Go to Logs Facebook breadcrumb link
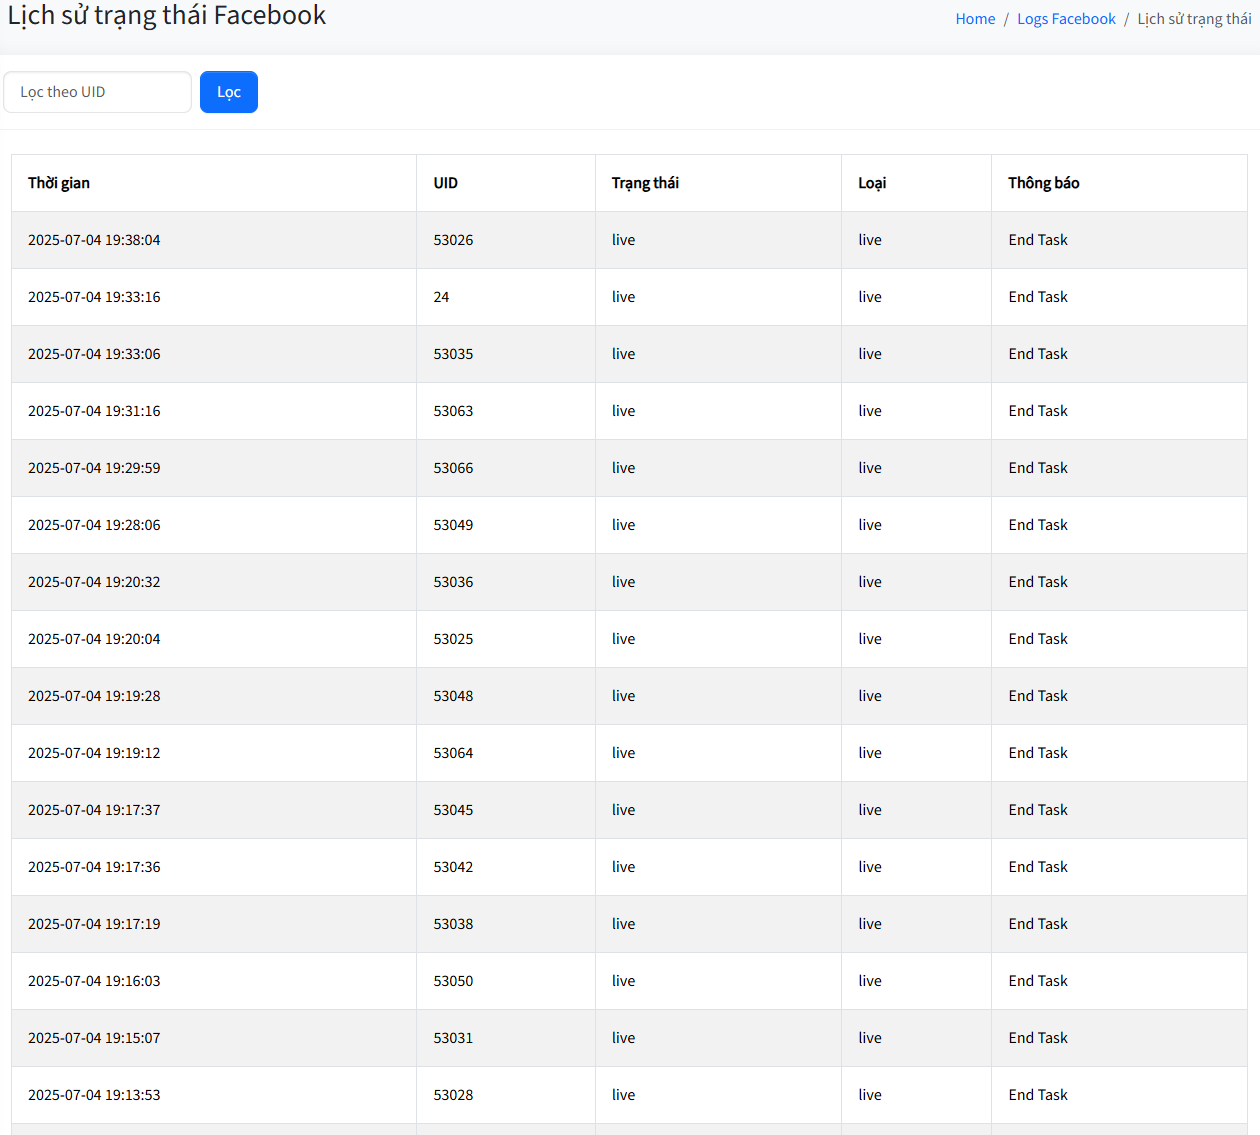Image resolution: width=1260 pixels, height=1135 pixels. (1066, 19)
